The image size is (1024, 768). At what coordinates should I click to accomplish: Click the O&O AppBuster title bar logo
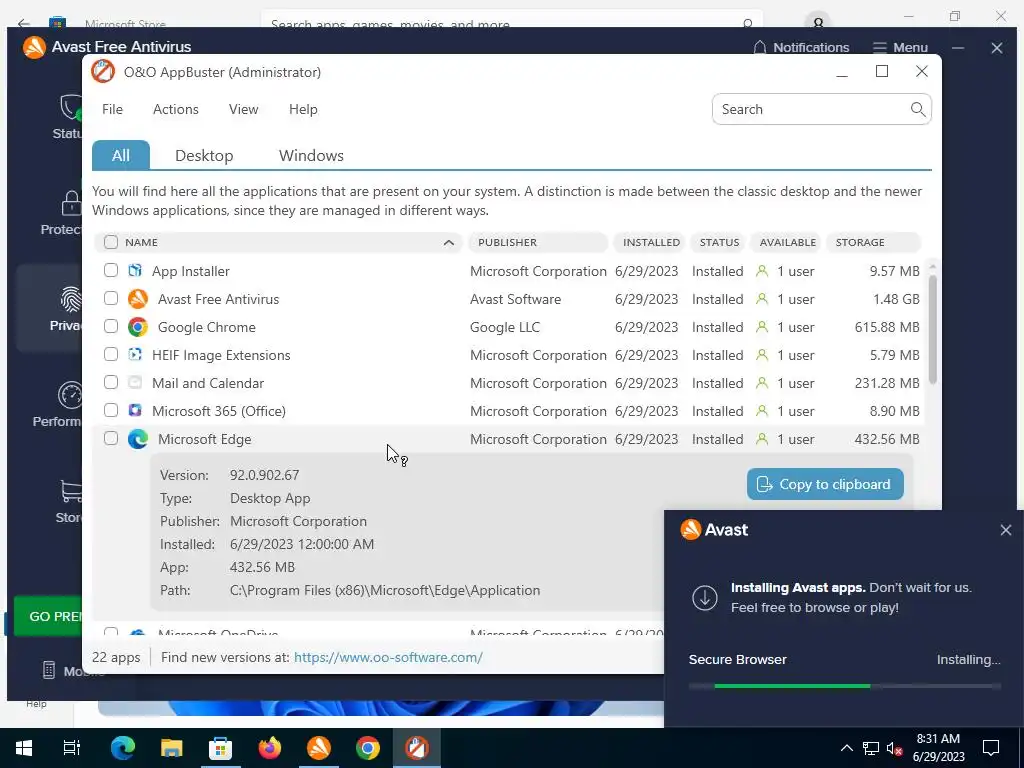103,72
